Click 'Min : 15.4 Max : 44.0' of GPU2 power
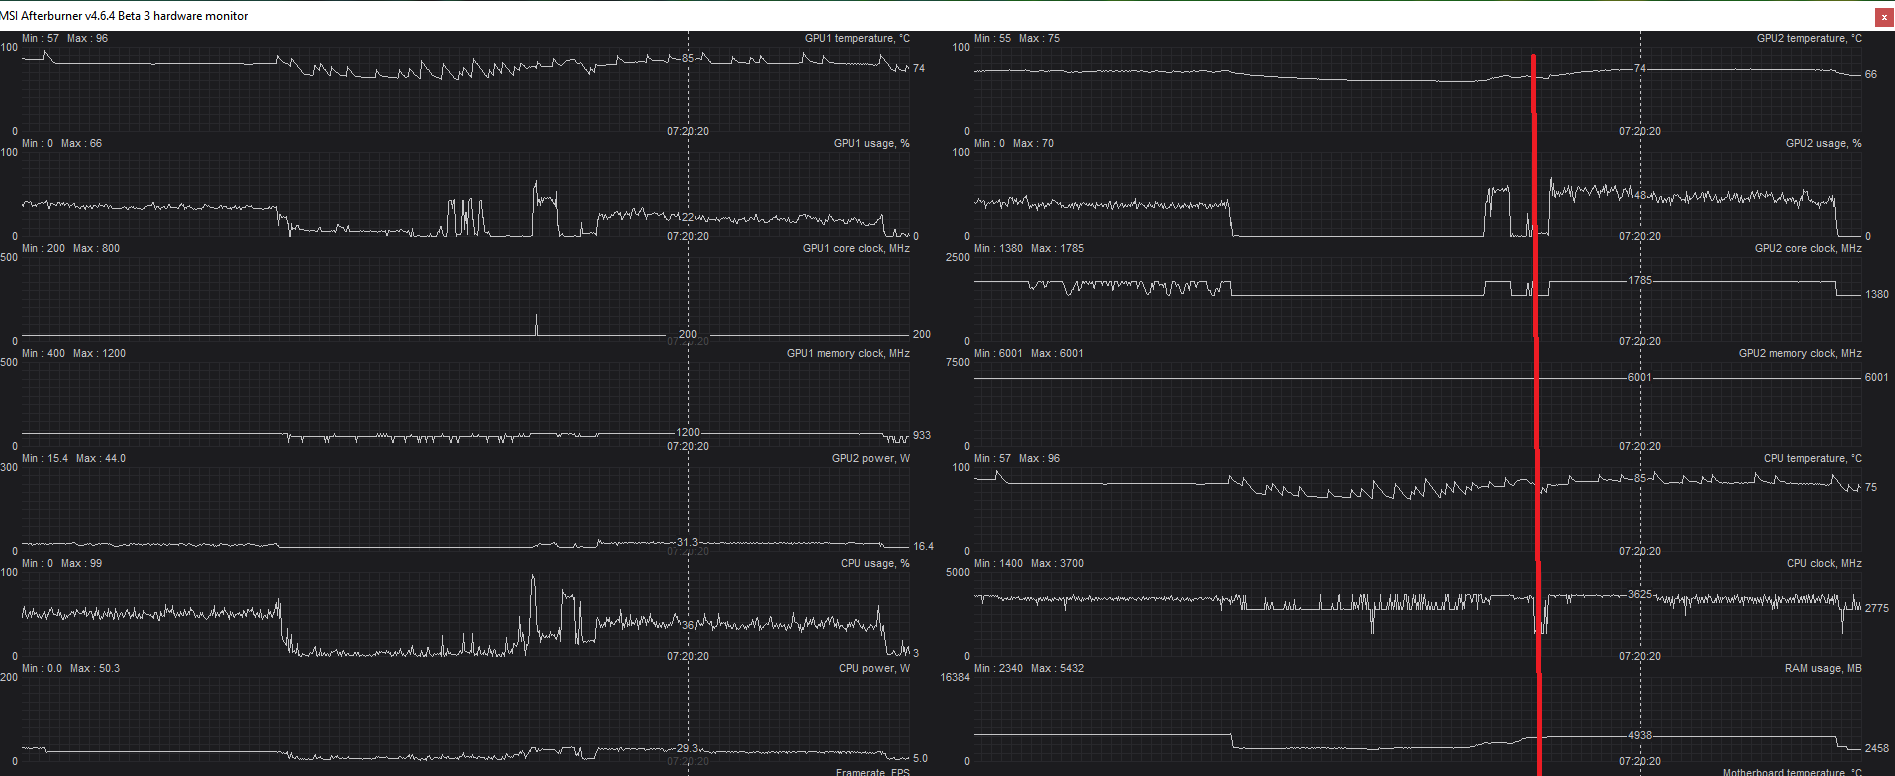Viewport: 1895px width, 776px height. tap(74, 458)
